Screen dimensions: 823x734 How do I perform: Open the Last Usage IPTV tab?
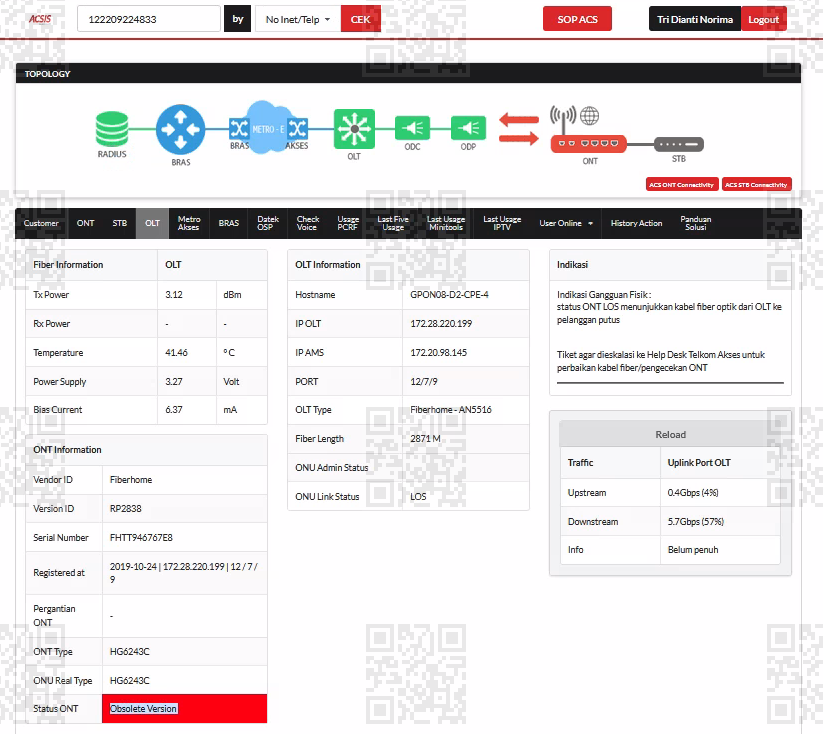(502, 223)
